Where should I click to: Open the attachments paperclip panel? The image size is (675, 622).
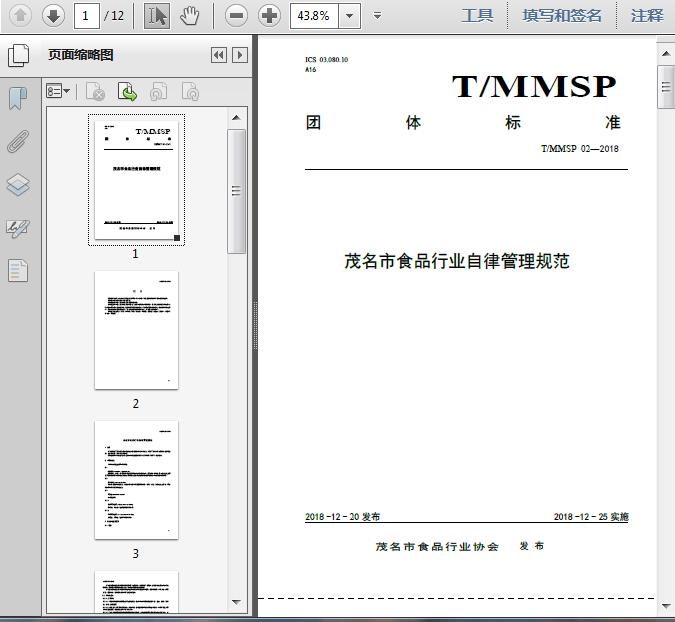tap(18, 141)
